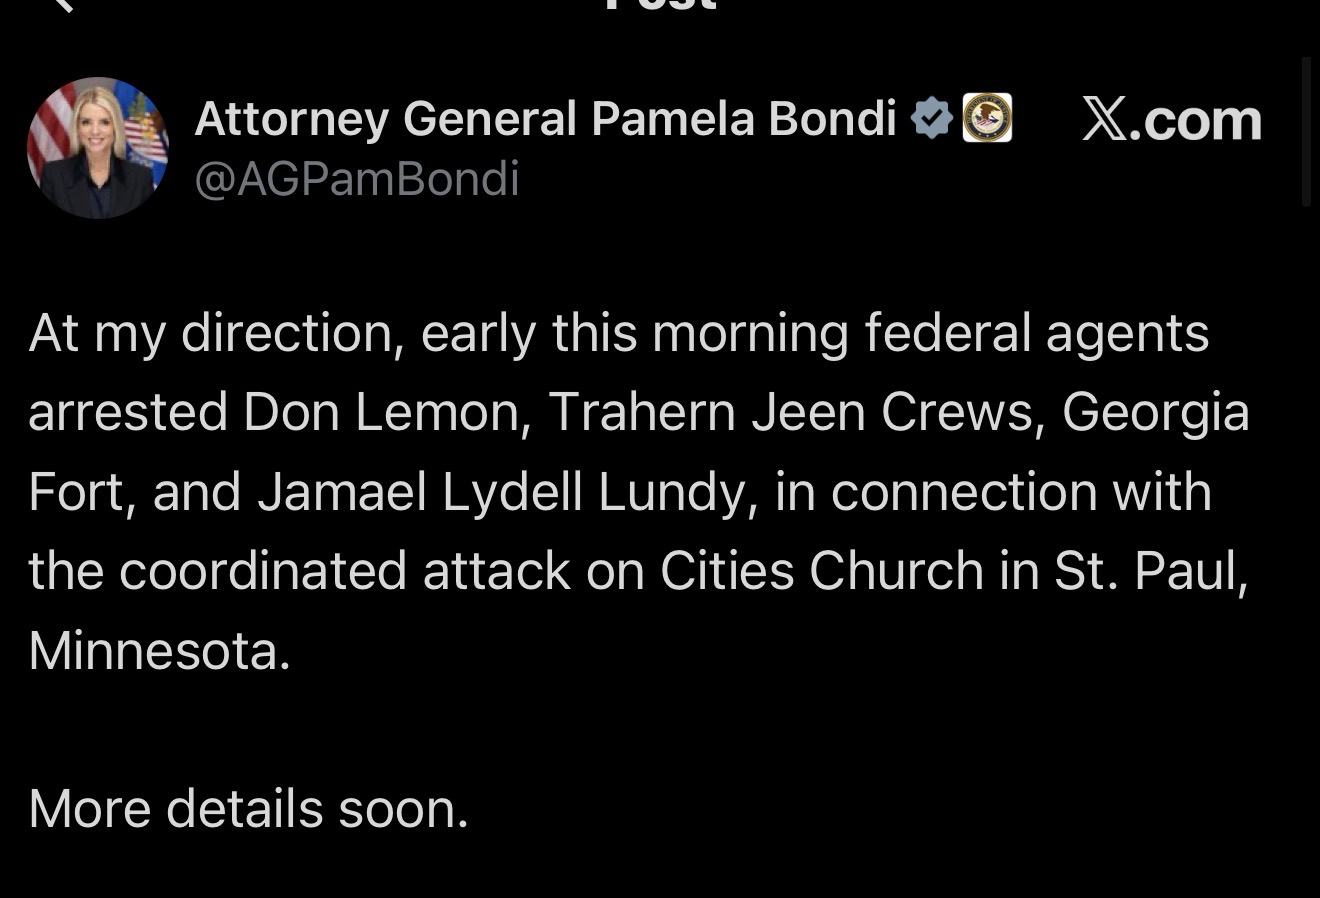Click the blue verified checkmark badge
Screen dimensions: 1320x898
pos(932,119)
